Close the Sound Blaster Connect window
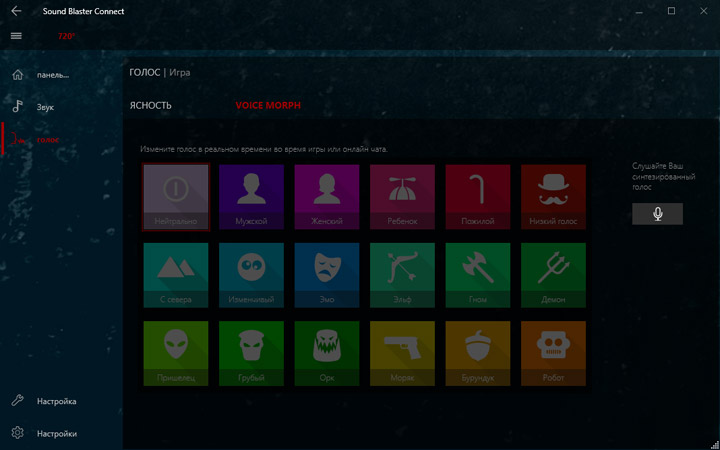Image resolution: width=720 pixels, height=450 pixels. pos(703,11)
